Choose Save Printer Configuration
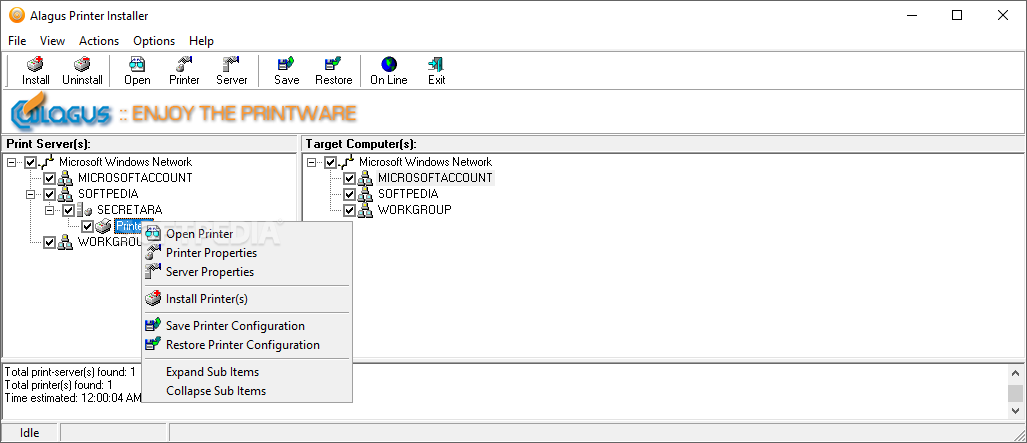 click(247, 326)
